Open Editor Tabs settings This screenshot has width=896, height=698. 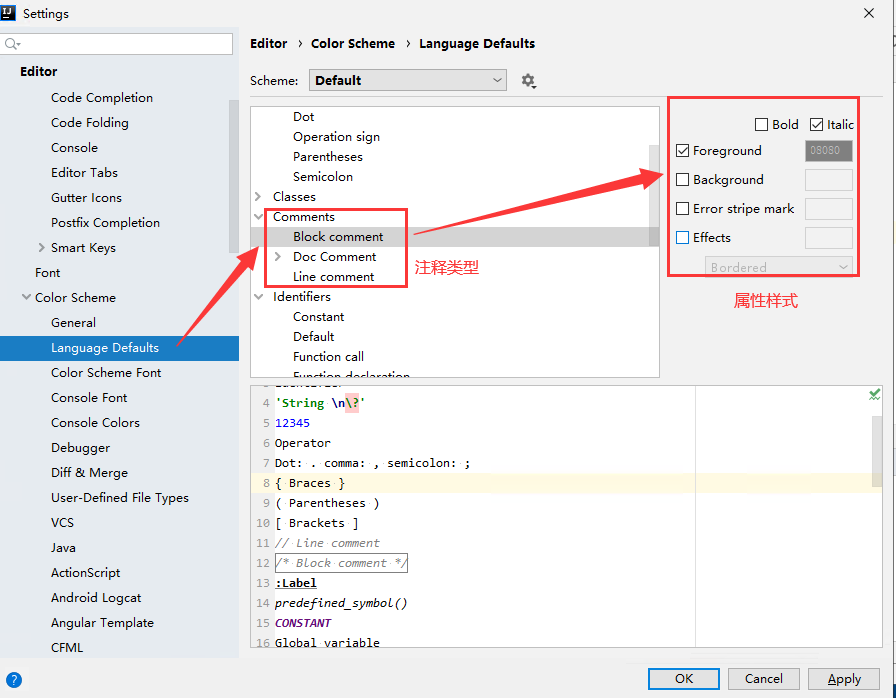tap(84, 173)
